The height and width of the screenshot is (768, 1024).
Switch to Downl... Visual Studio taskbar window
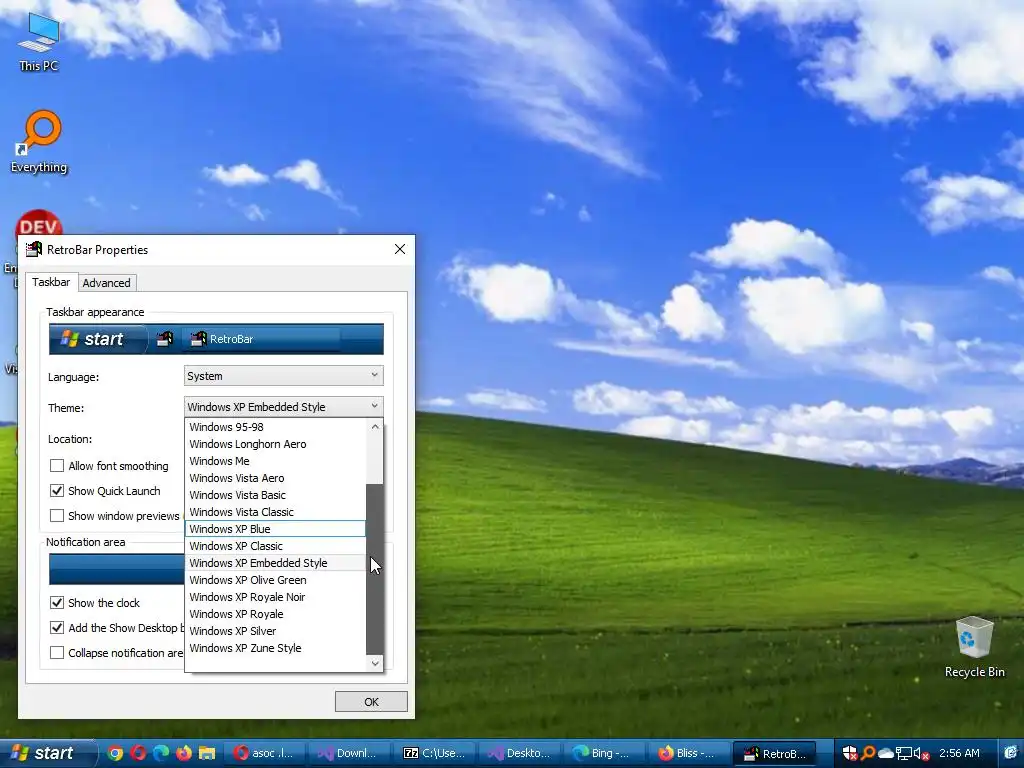click(x=348, y=753)
